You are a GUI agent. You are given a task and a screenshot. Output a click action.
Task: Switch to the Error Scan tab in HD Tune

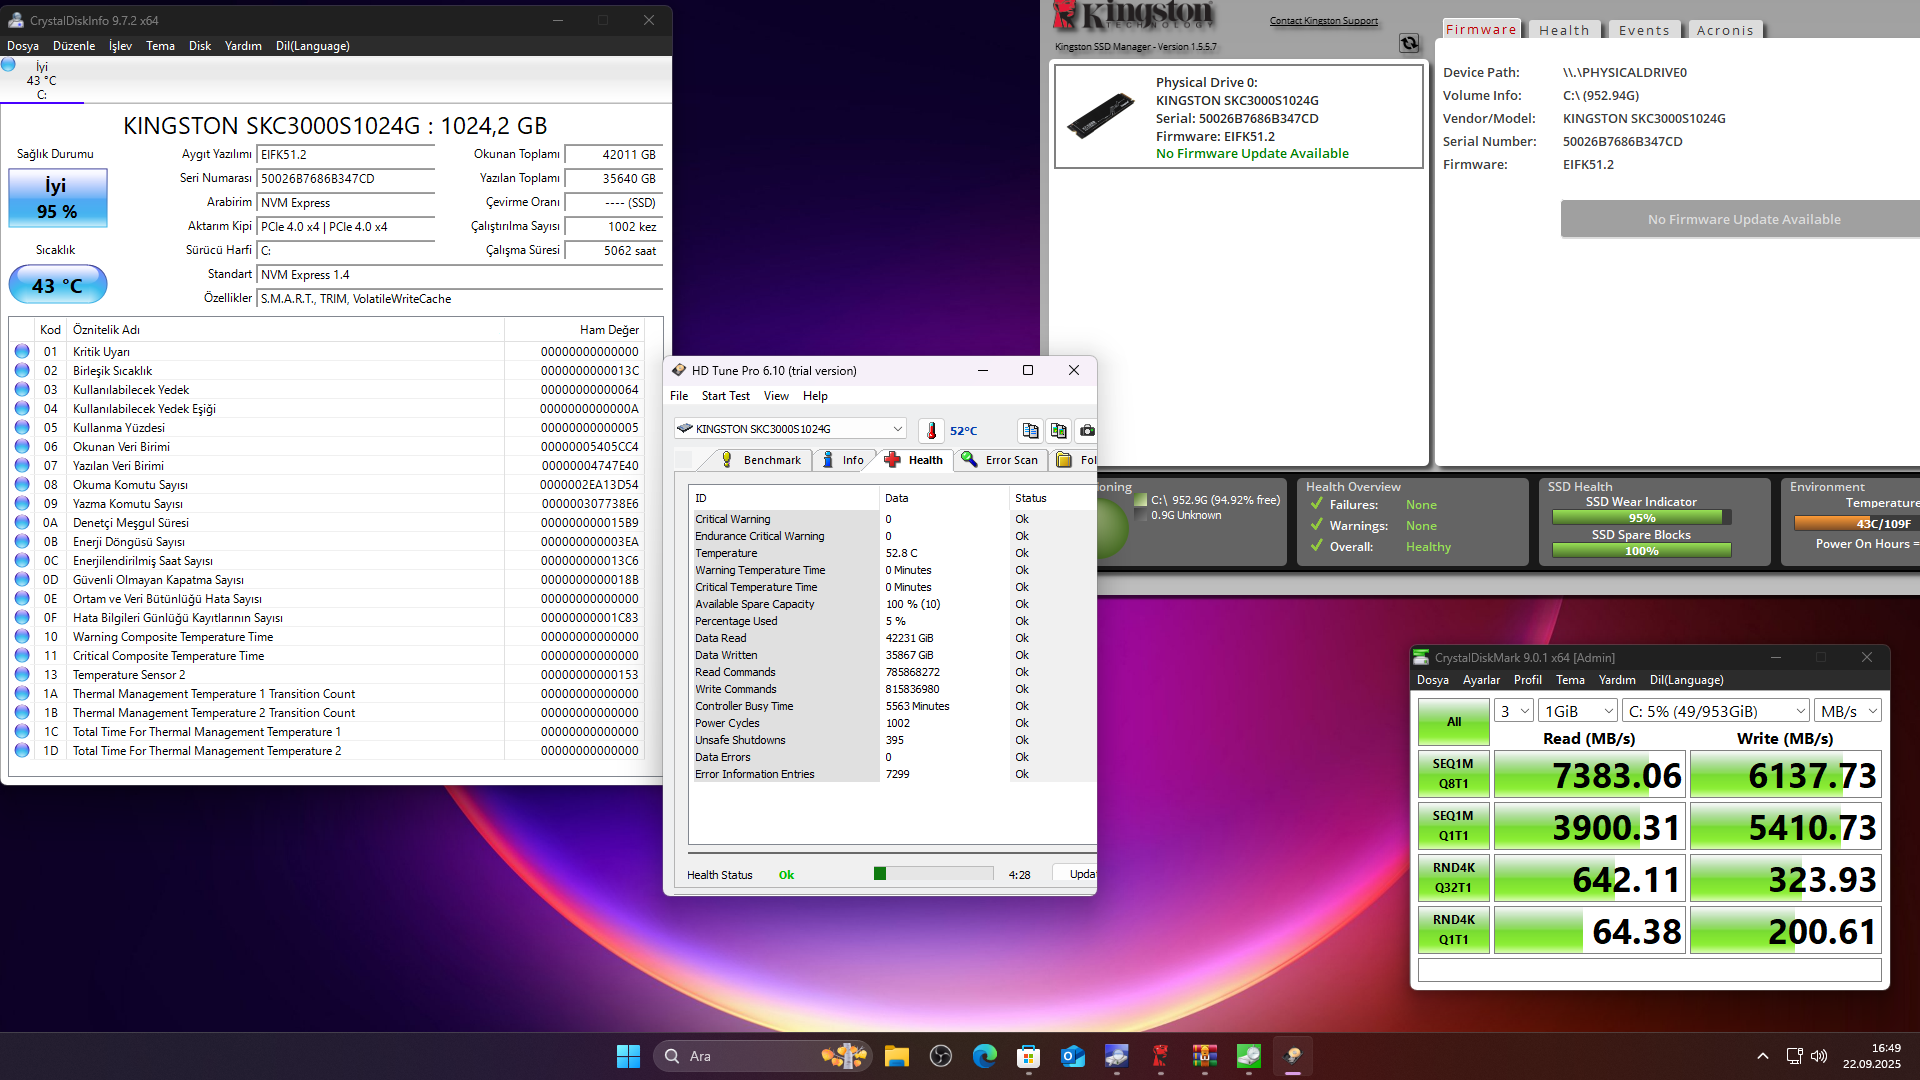pos(1000,460)
